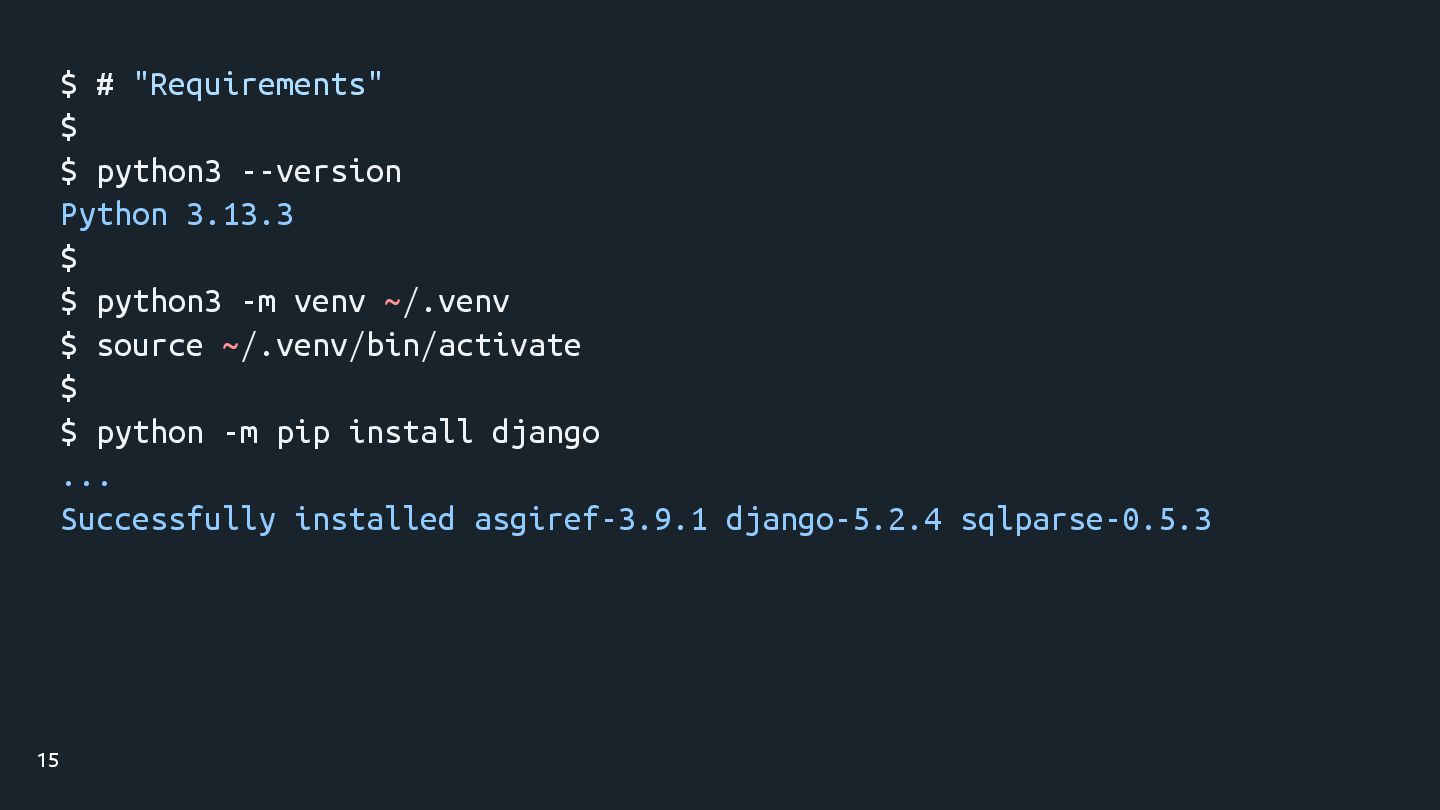This screenshot has height=810, width=1440.
Task: Click the empty prompt after Python version output
Action: pos(69,258)
